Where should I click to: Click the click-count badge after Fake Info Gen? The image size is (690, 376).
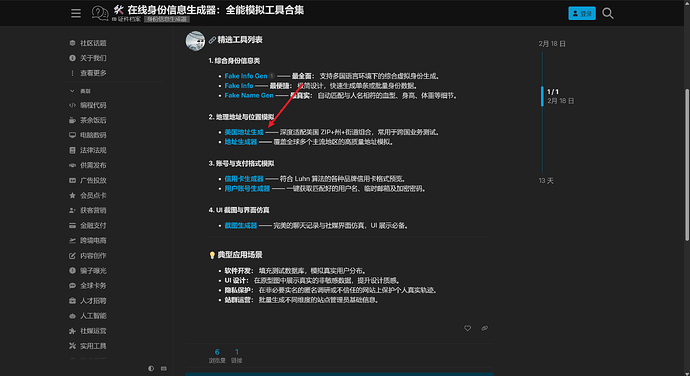point(272,76)
